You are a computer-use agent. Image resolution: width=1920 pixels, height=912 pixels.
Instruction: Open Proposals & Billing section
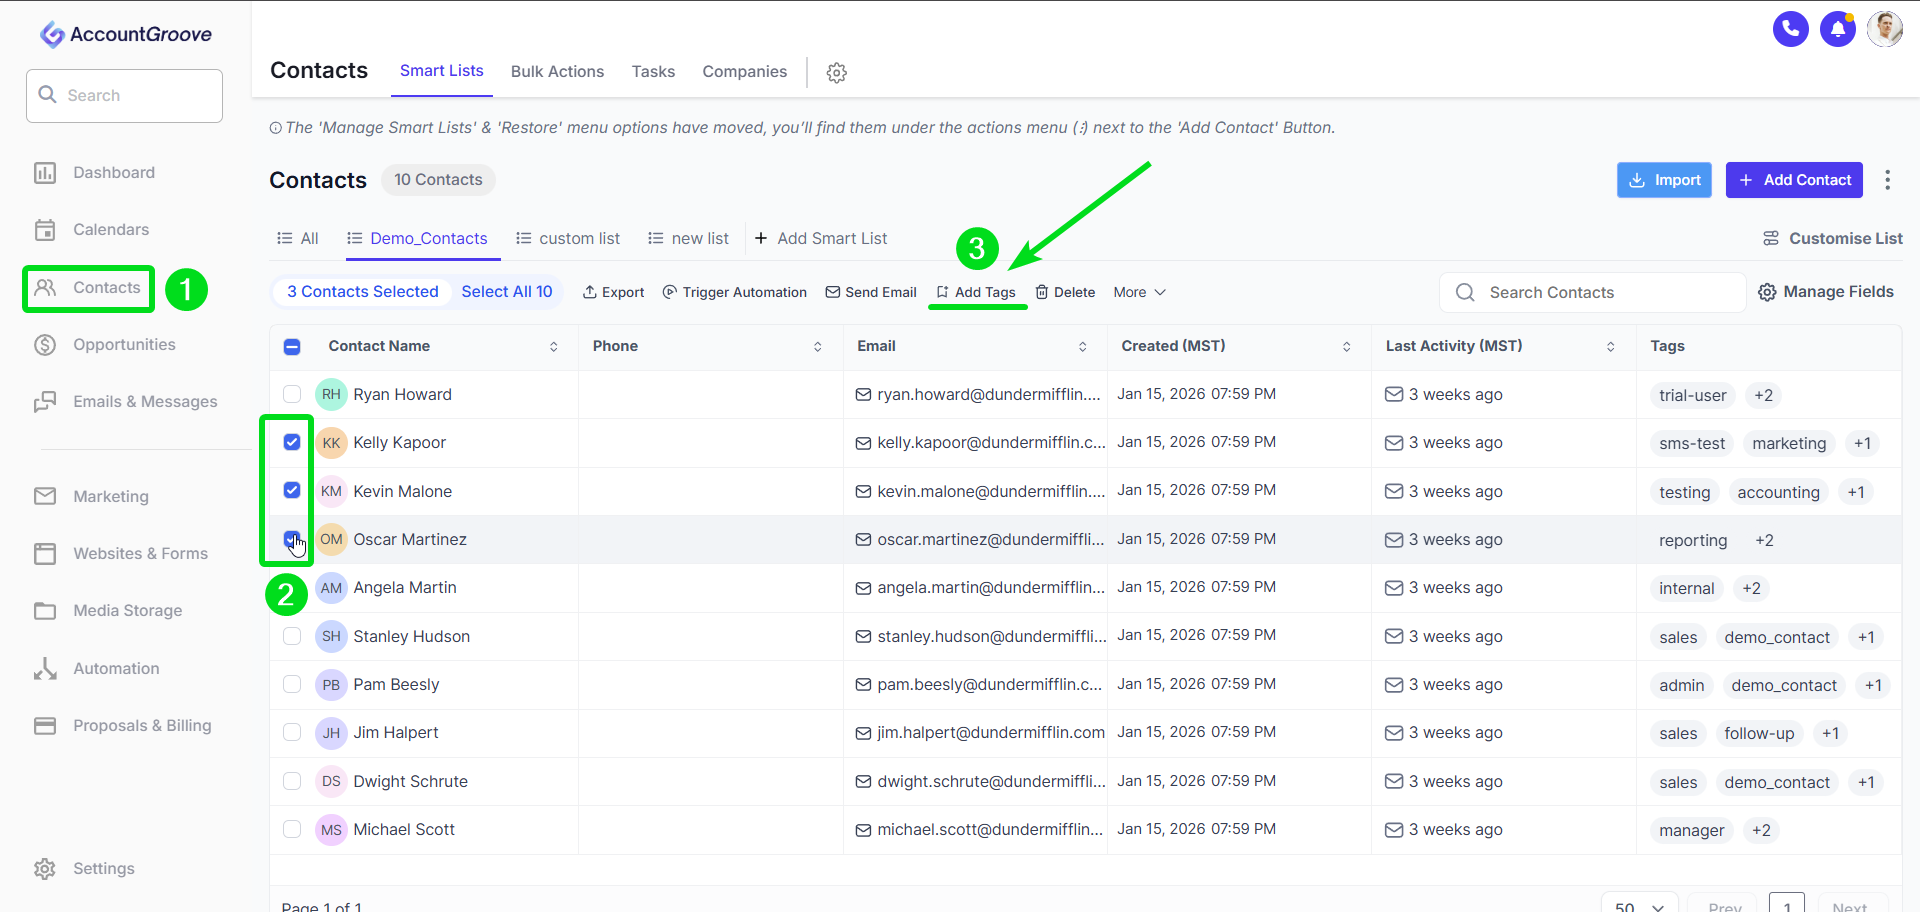(122, 726)
